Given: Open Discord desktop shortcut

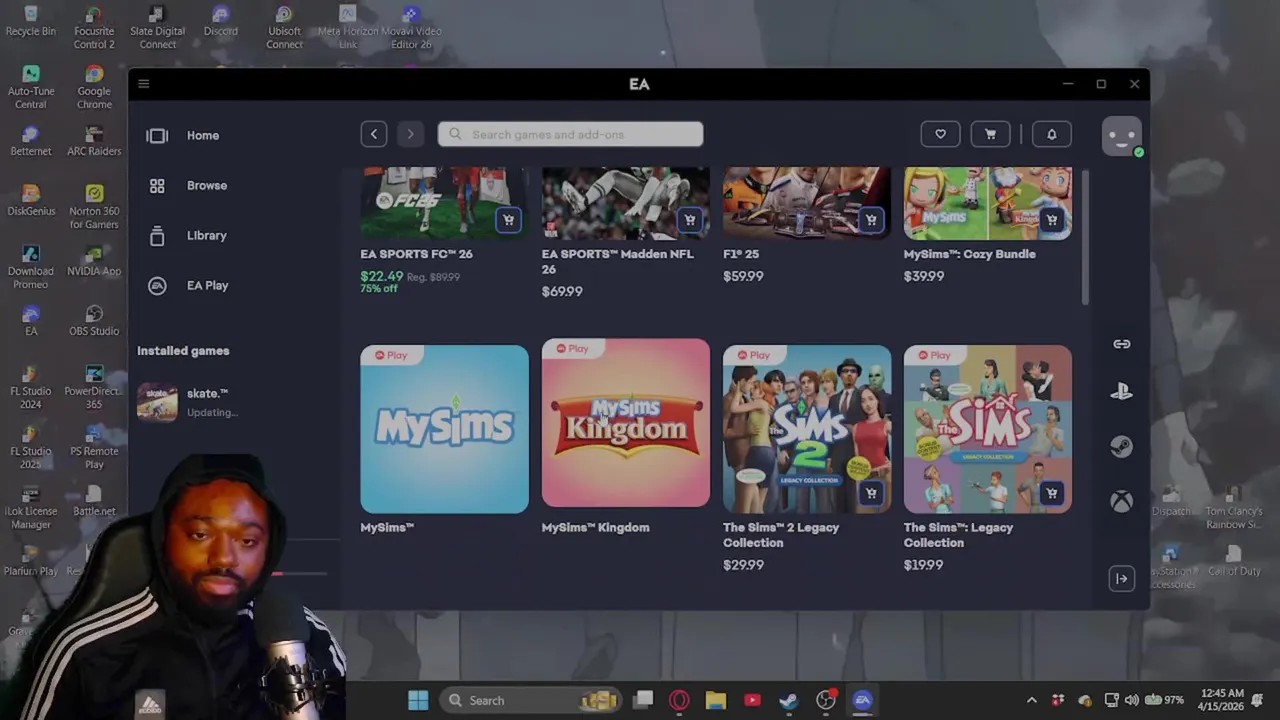Looking at the screenshot, I should pyautogui.click(x=220, y=22).
